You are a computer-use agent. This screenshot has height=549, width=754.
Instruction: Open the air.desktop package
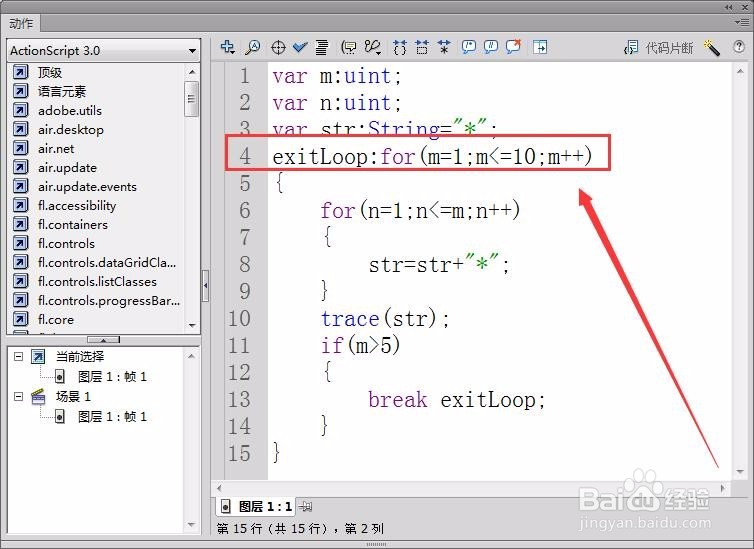tap(71, 130)
